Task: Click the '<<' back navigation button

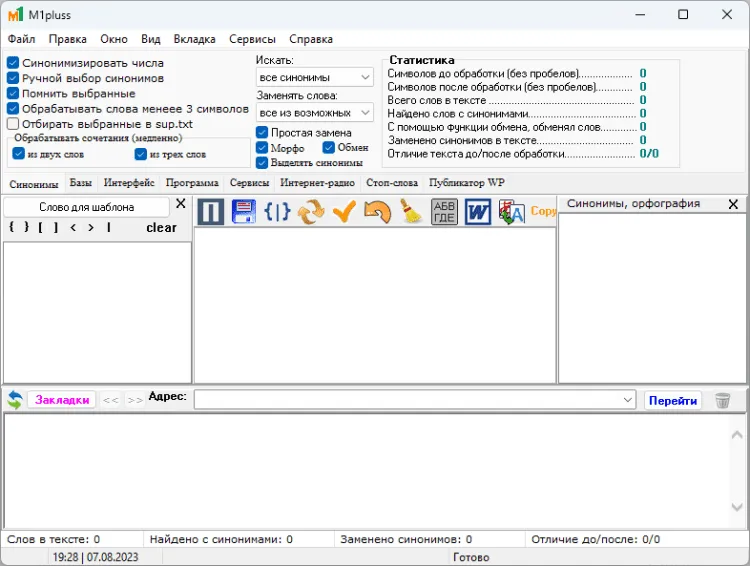Action: click(x=110, y=400)
